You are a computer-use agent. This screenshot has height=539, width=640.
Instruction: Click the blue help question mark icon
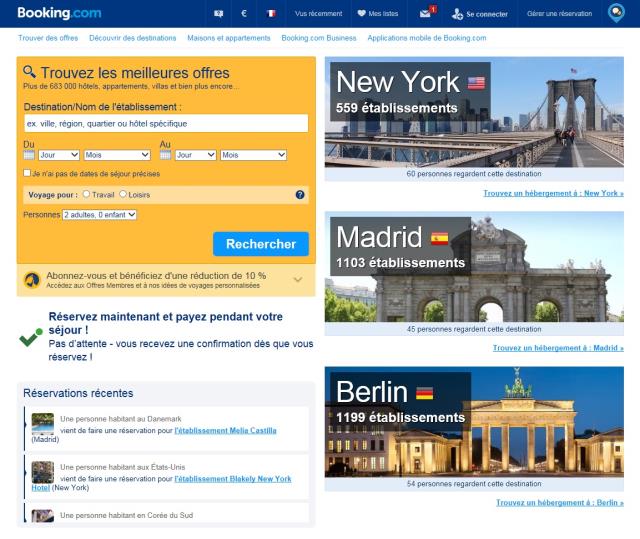[x=300, y=195]
